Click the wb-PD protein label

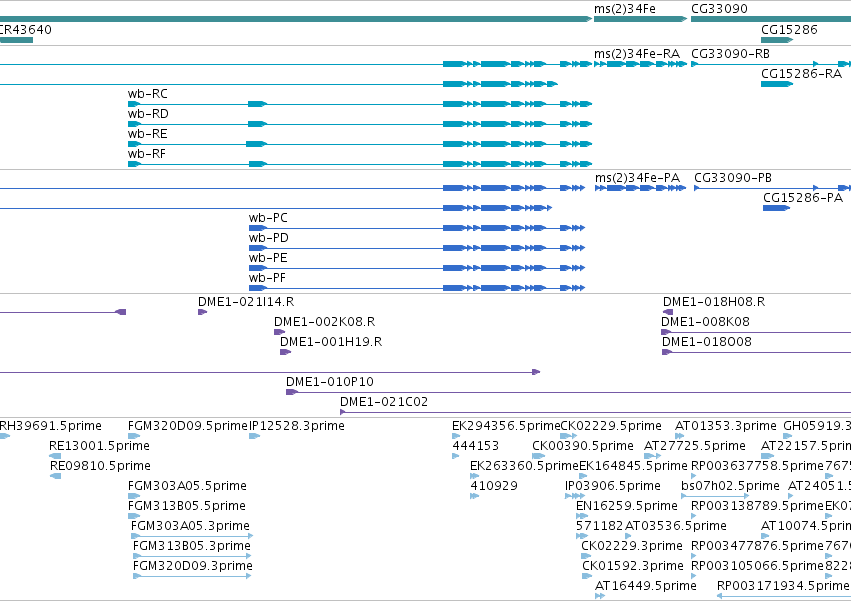point(269,238)
